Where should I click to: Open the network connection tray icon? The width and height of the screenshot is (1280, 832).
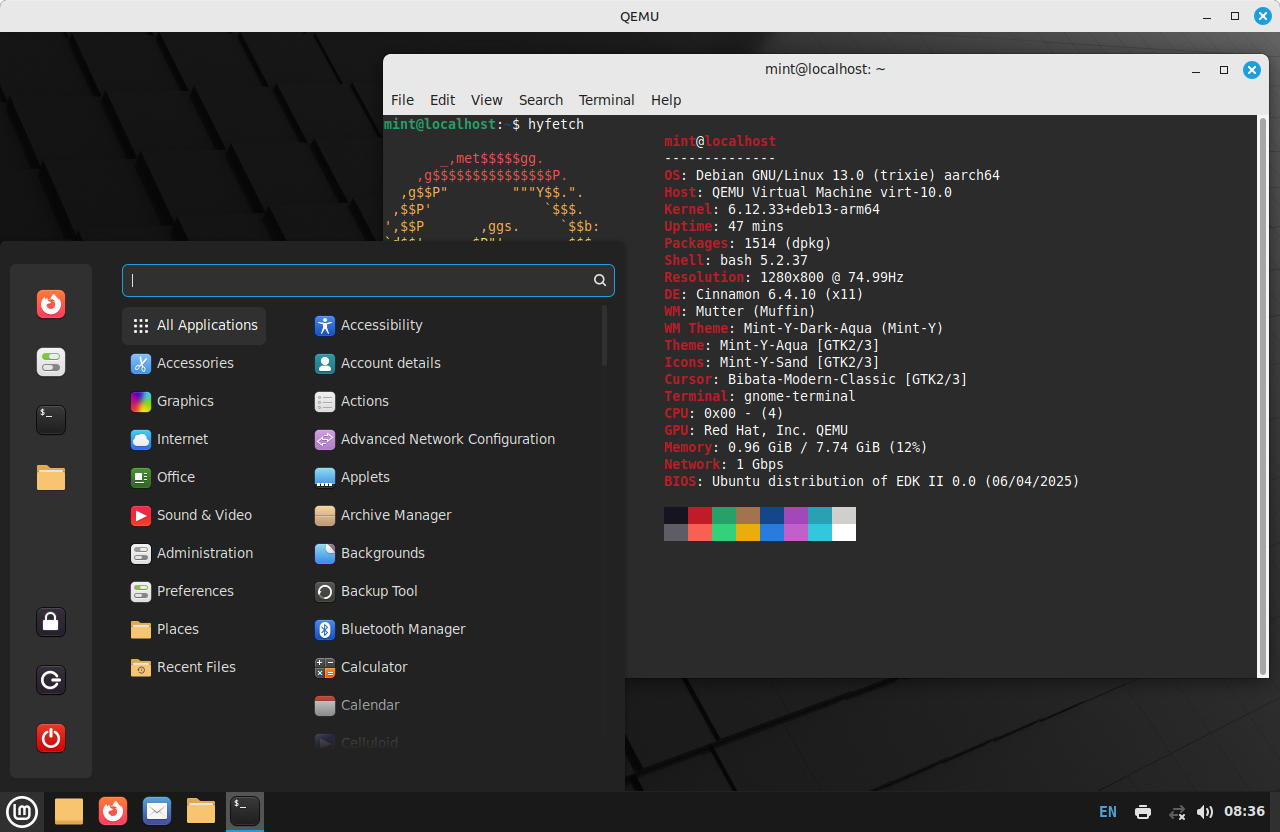(1177, 812)
